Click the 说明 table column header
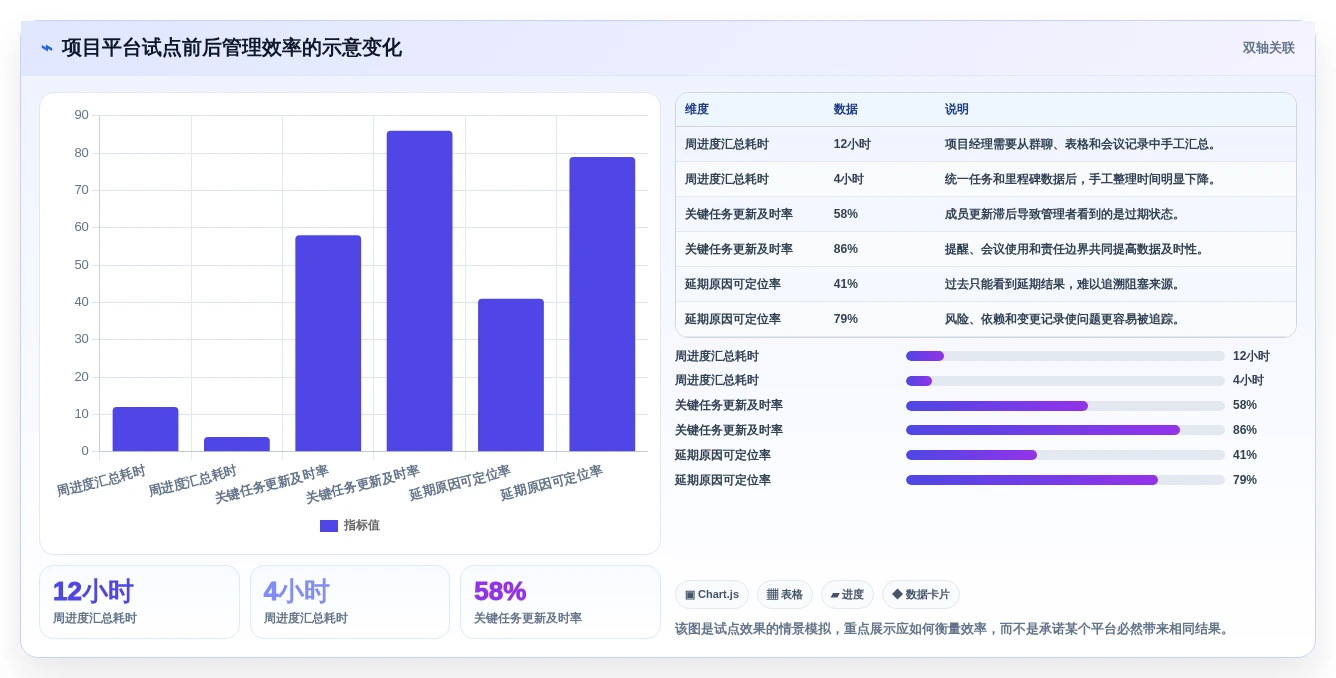Image resolution: width=1336 pixels, height=678 pixels. [x=957, y=110]
